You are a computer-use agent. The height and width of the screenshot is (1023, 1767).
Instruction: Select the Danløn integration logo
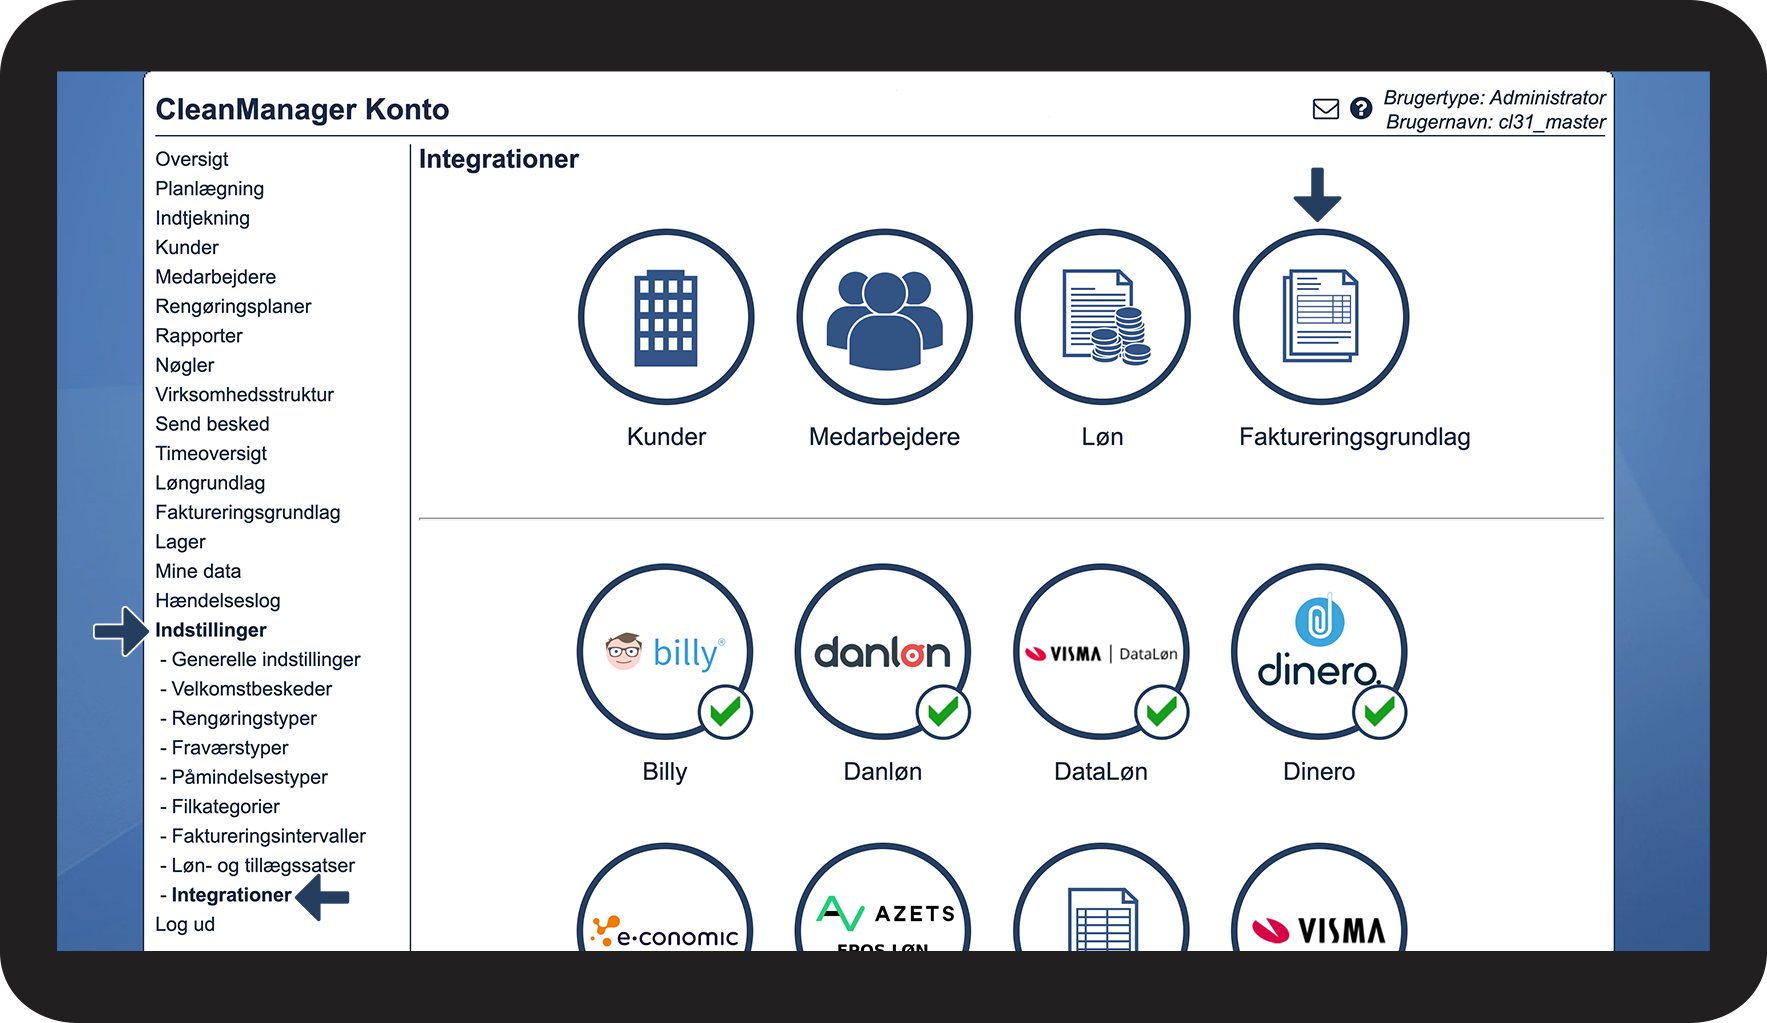point(883,652)
